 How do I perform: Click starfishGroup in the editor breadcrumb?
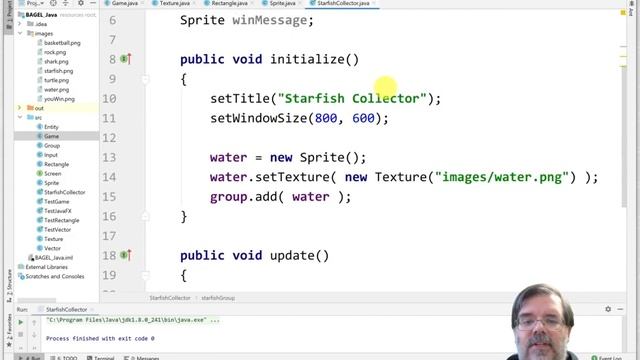(x=218, y=298)
